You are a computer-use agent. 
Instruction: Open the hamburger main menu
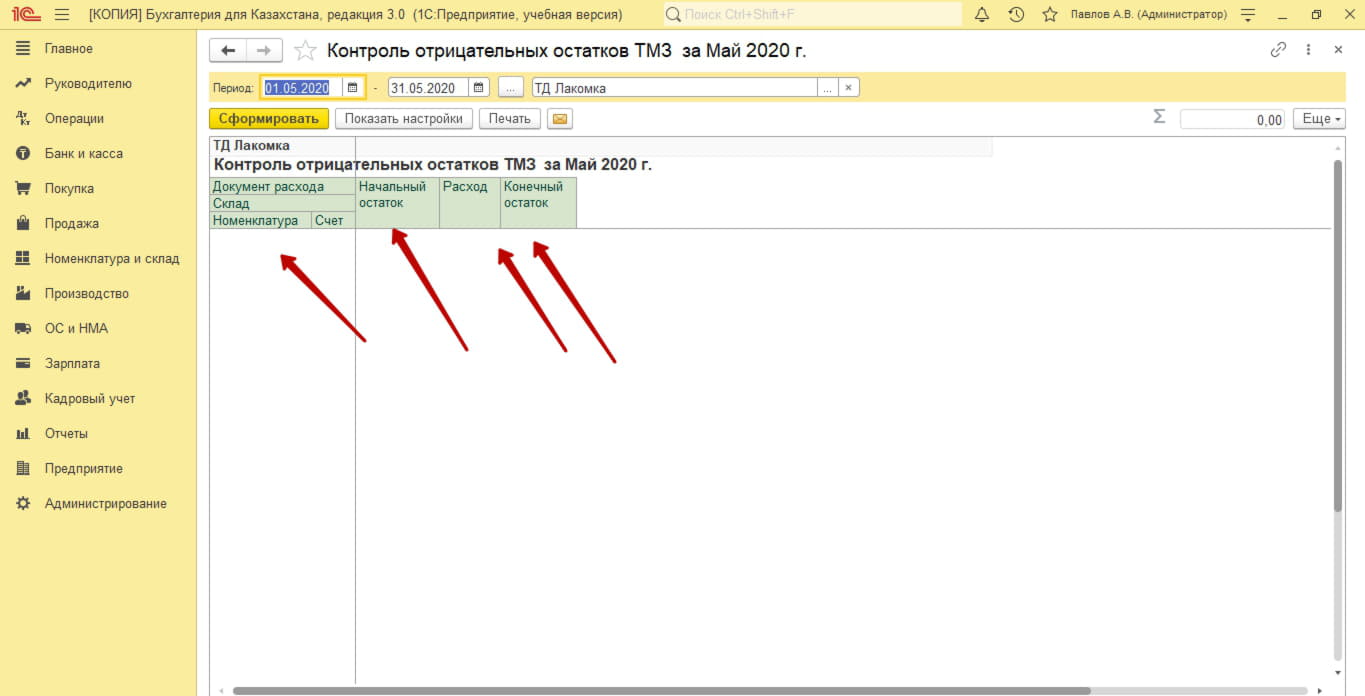tap(62, 15)
